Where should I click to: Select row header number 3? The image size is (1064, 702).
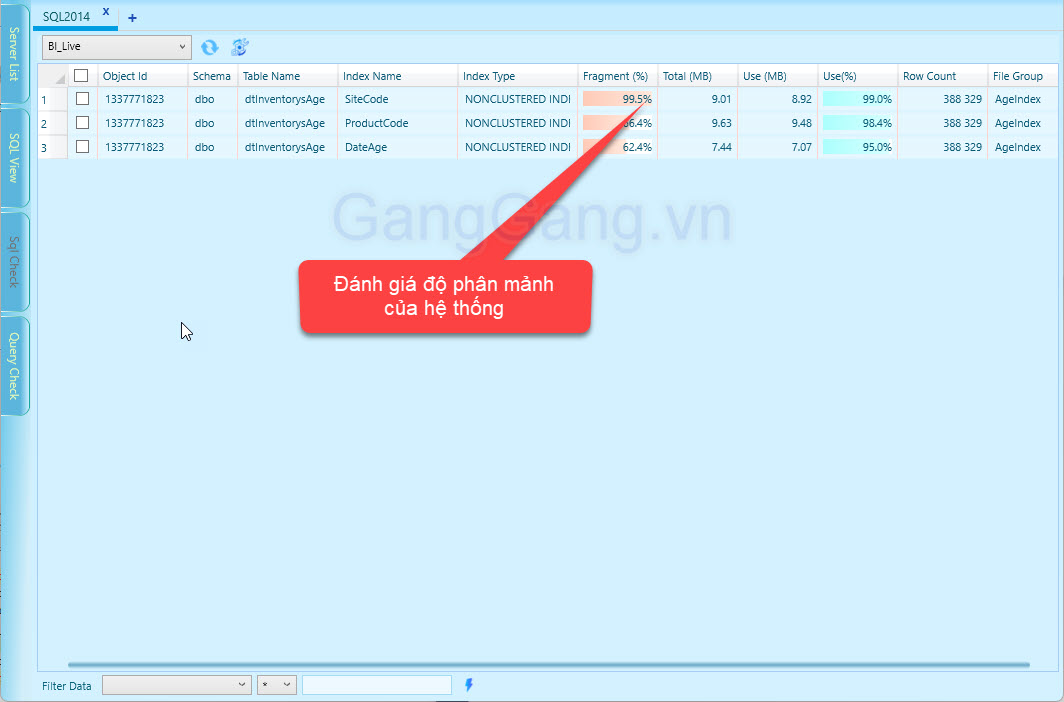point(53,147)
